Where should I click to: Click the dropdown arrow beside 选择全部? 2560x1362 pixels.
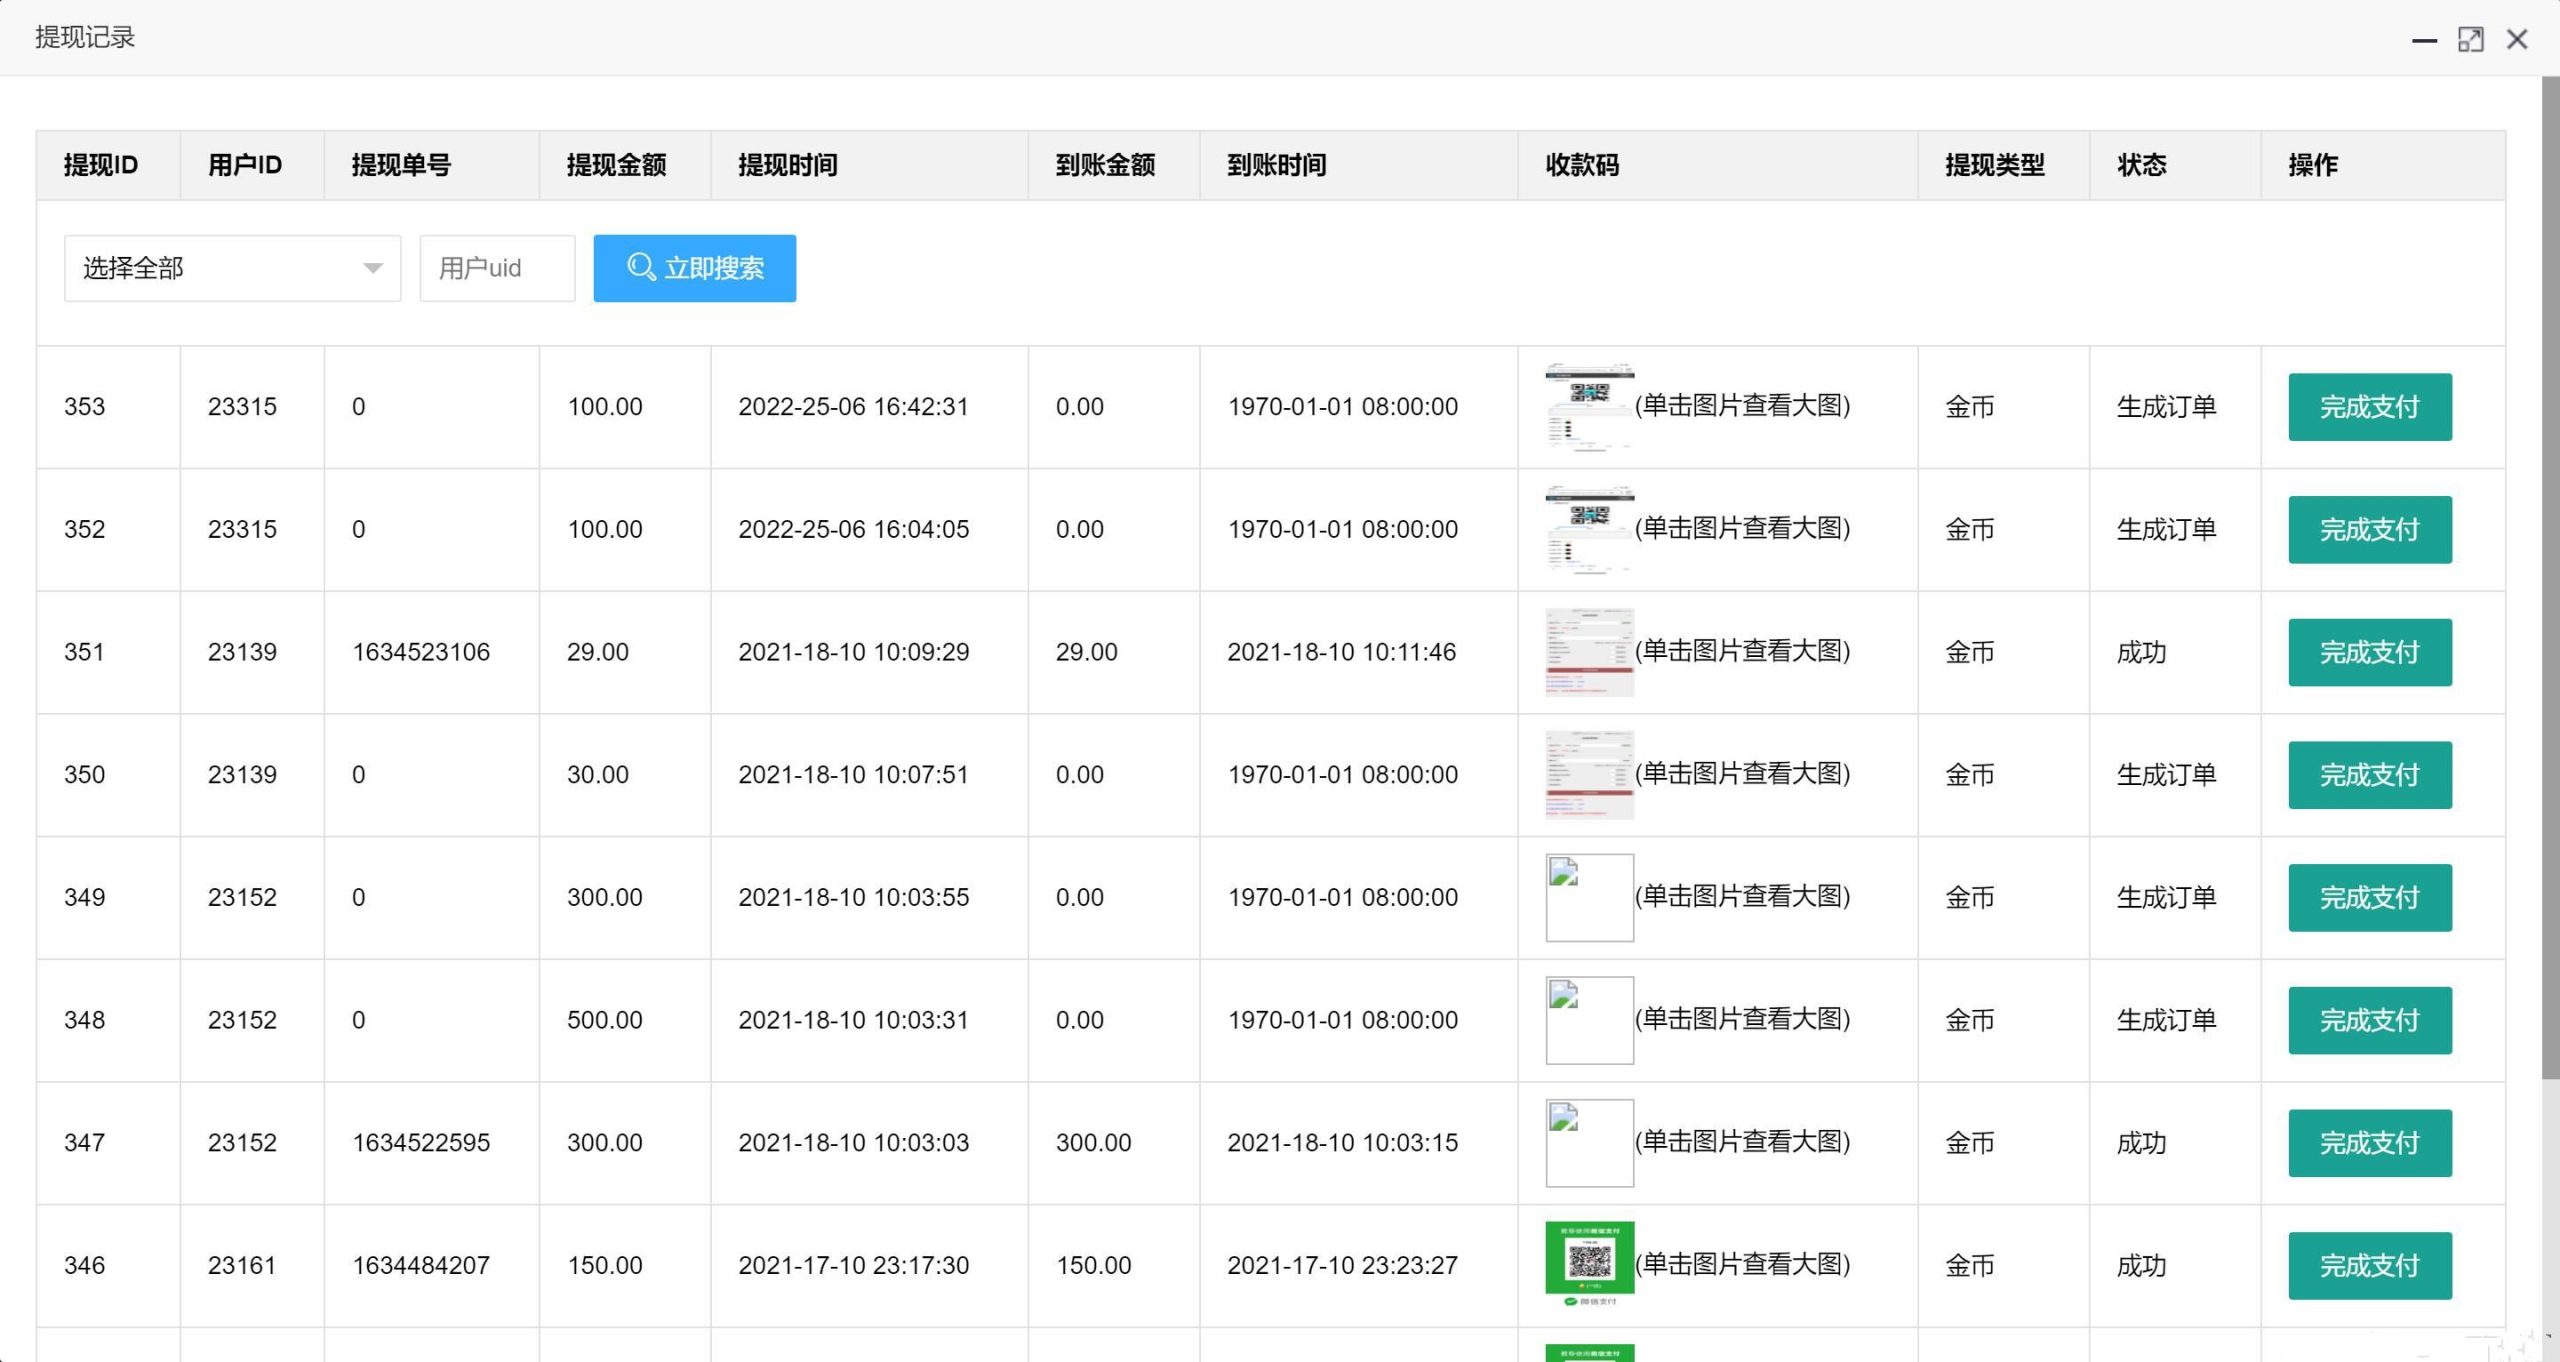(x=371, y=267)
